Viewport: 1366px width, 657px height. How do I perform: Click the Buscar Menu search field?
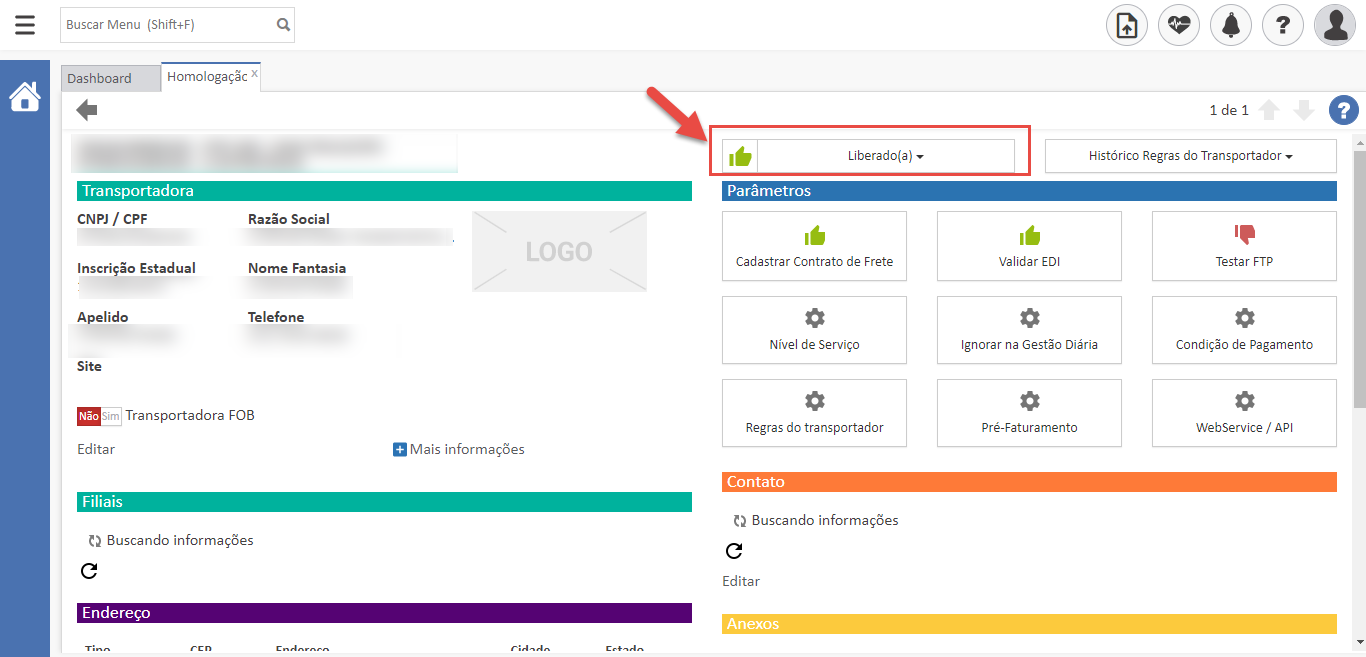[x=168, y=25]
